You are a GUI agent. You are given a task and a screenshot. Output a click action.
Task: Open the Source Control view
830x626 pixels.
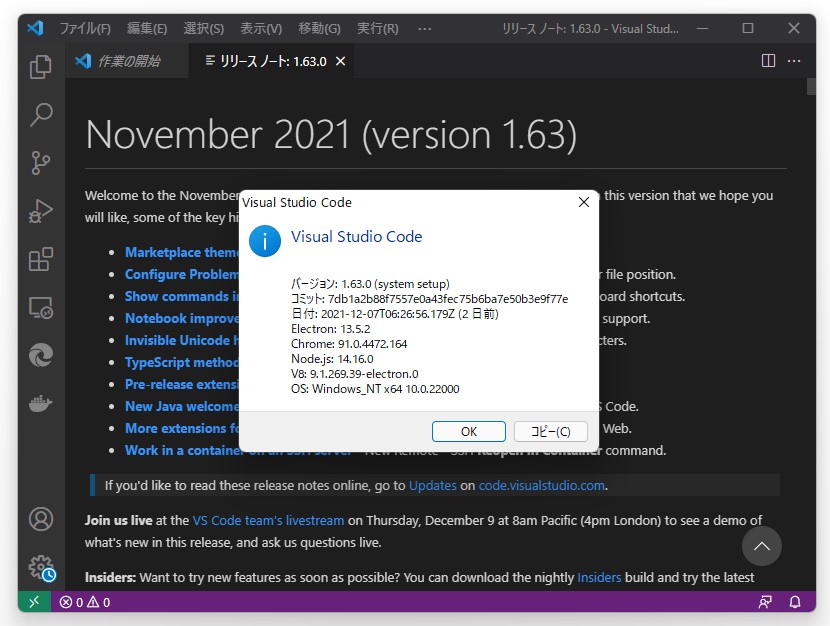40,163
